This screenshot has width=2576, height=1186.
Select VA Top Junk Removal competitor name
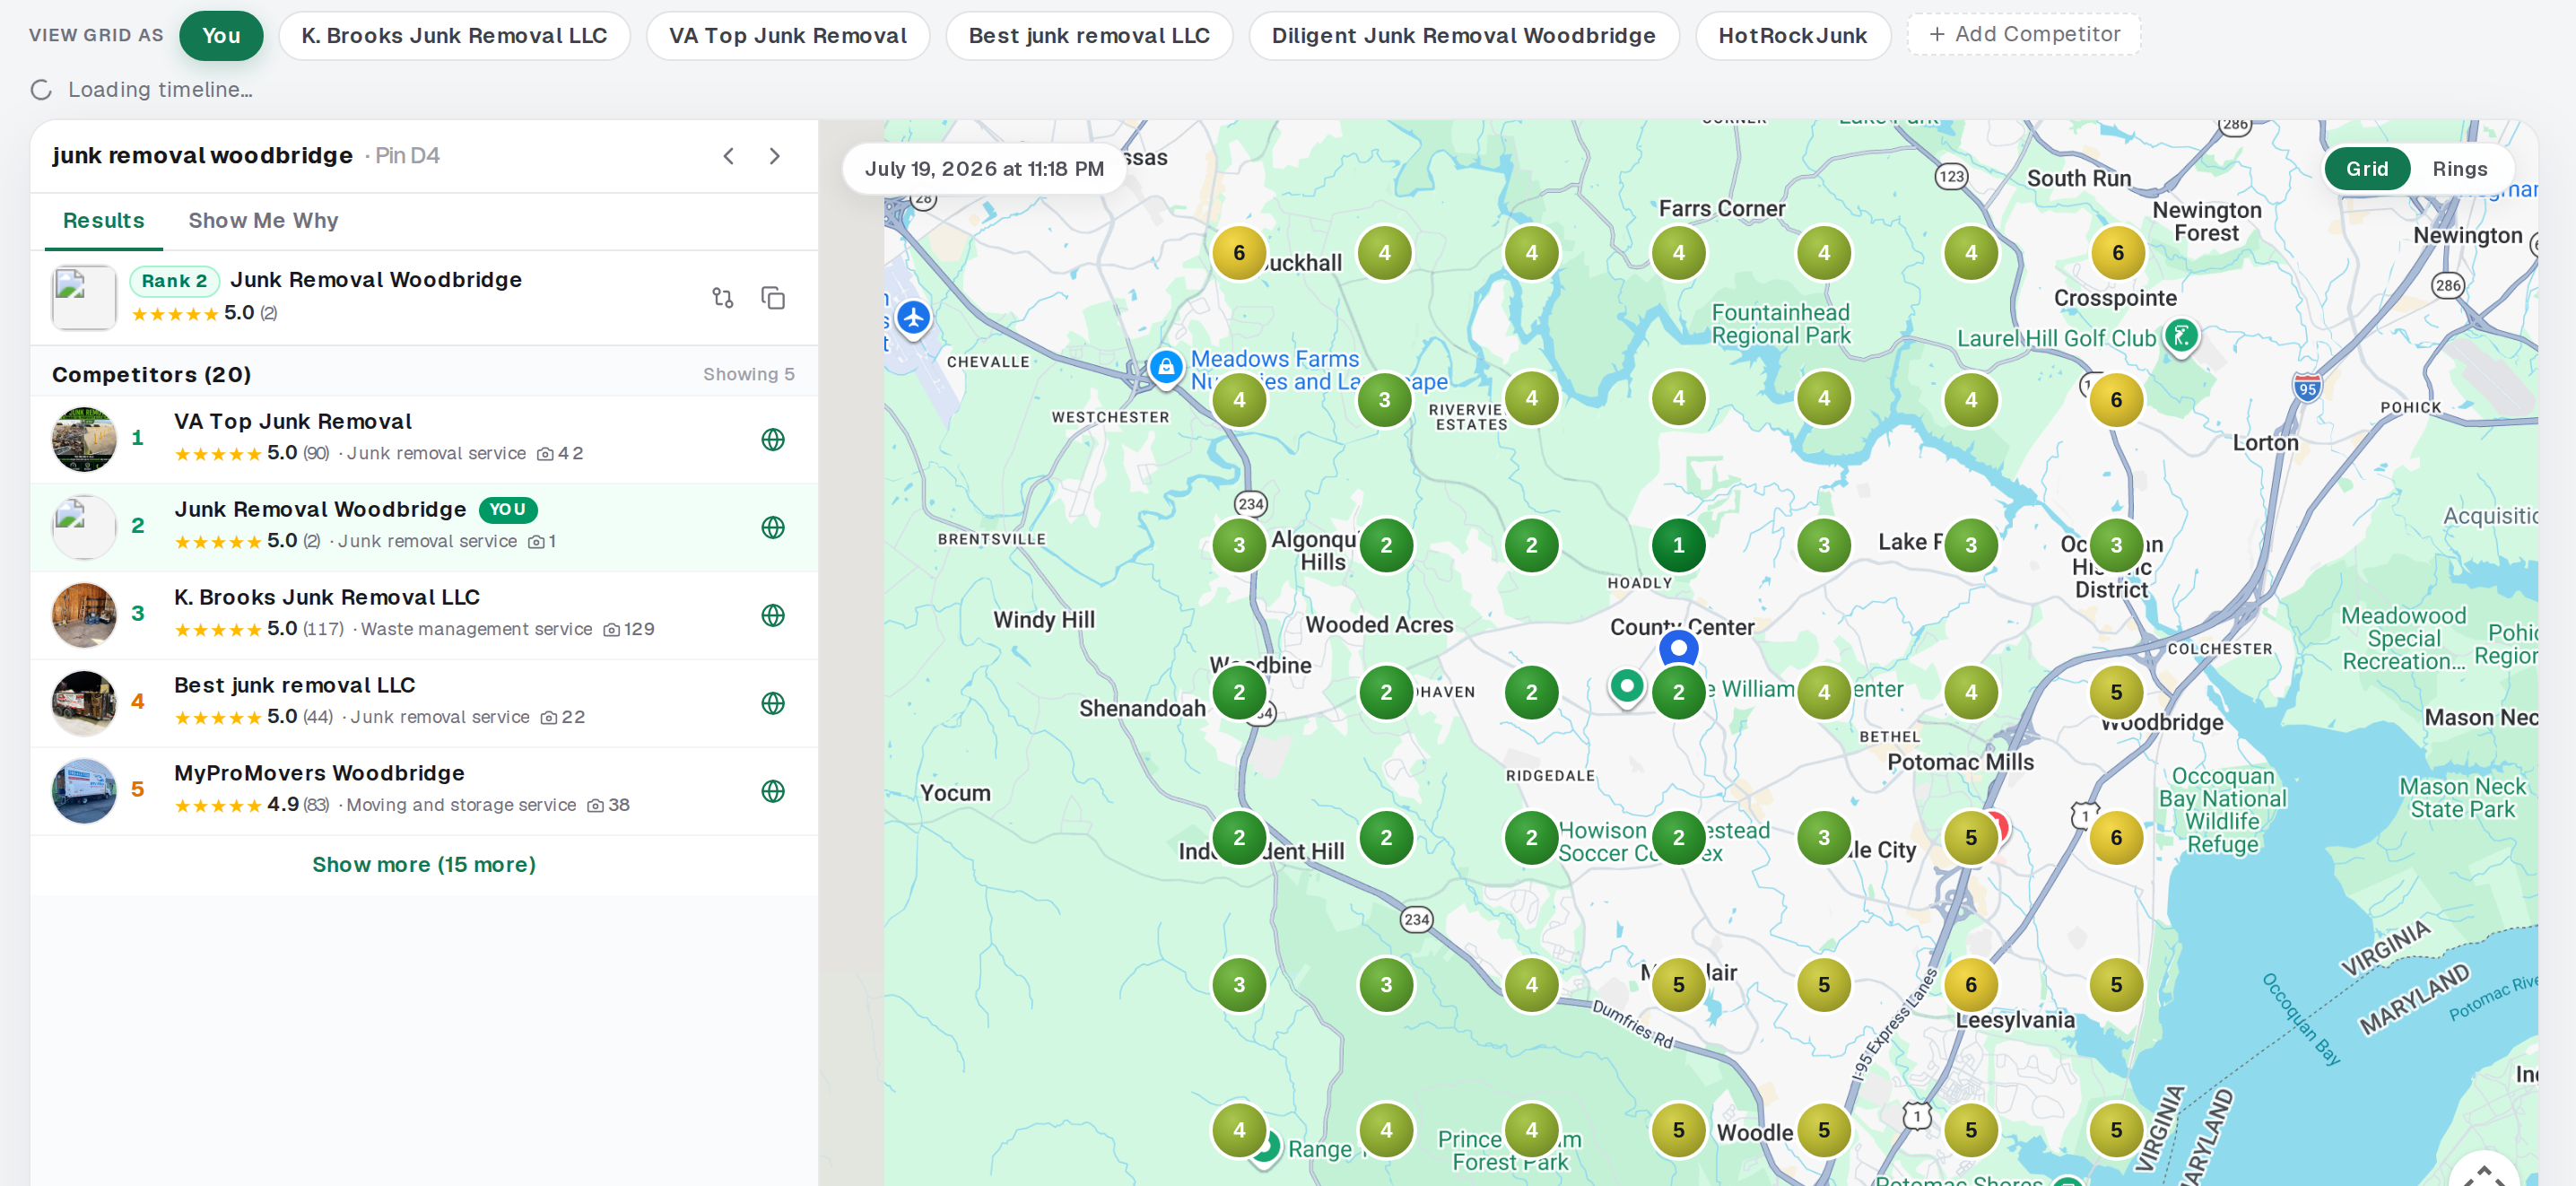[293, 422]
